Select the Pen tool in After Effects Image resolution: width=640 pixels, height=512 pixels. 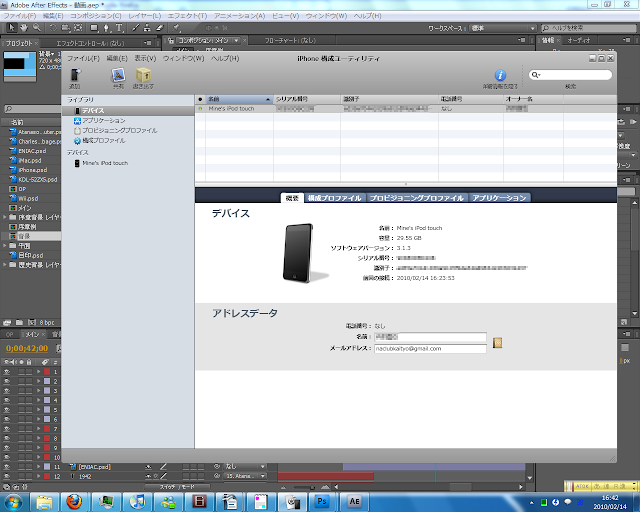tap(107, 28)
